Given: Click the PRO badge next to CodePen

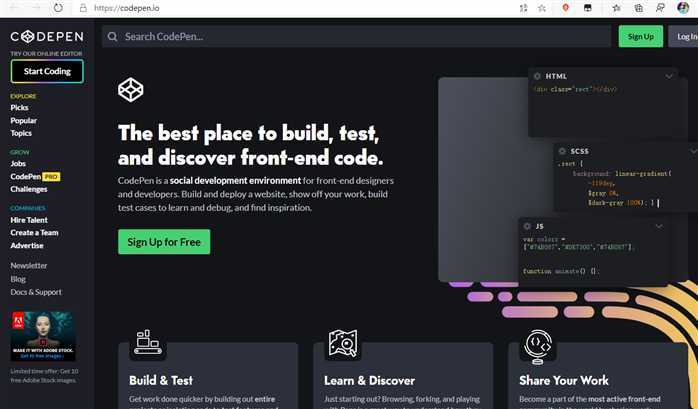Looking at the screenshot, I should click(x=51, y=177).
